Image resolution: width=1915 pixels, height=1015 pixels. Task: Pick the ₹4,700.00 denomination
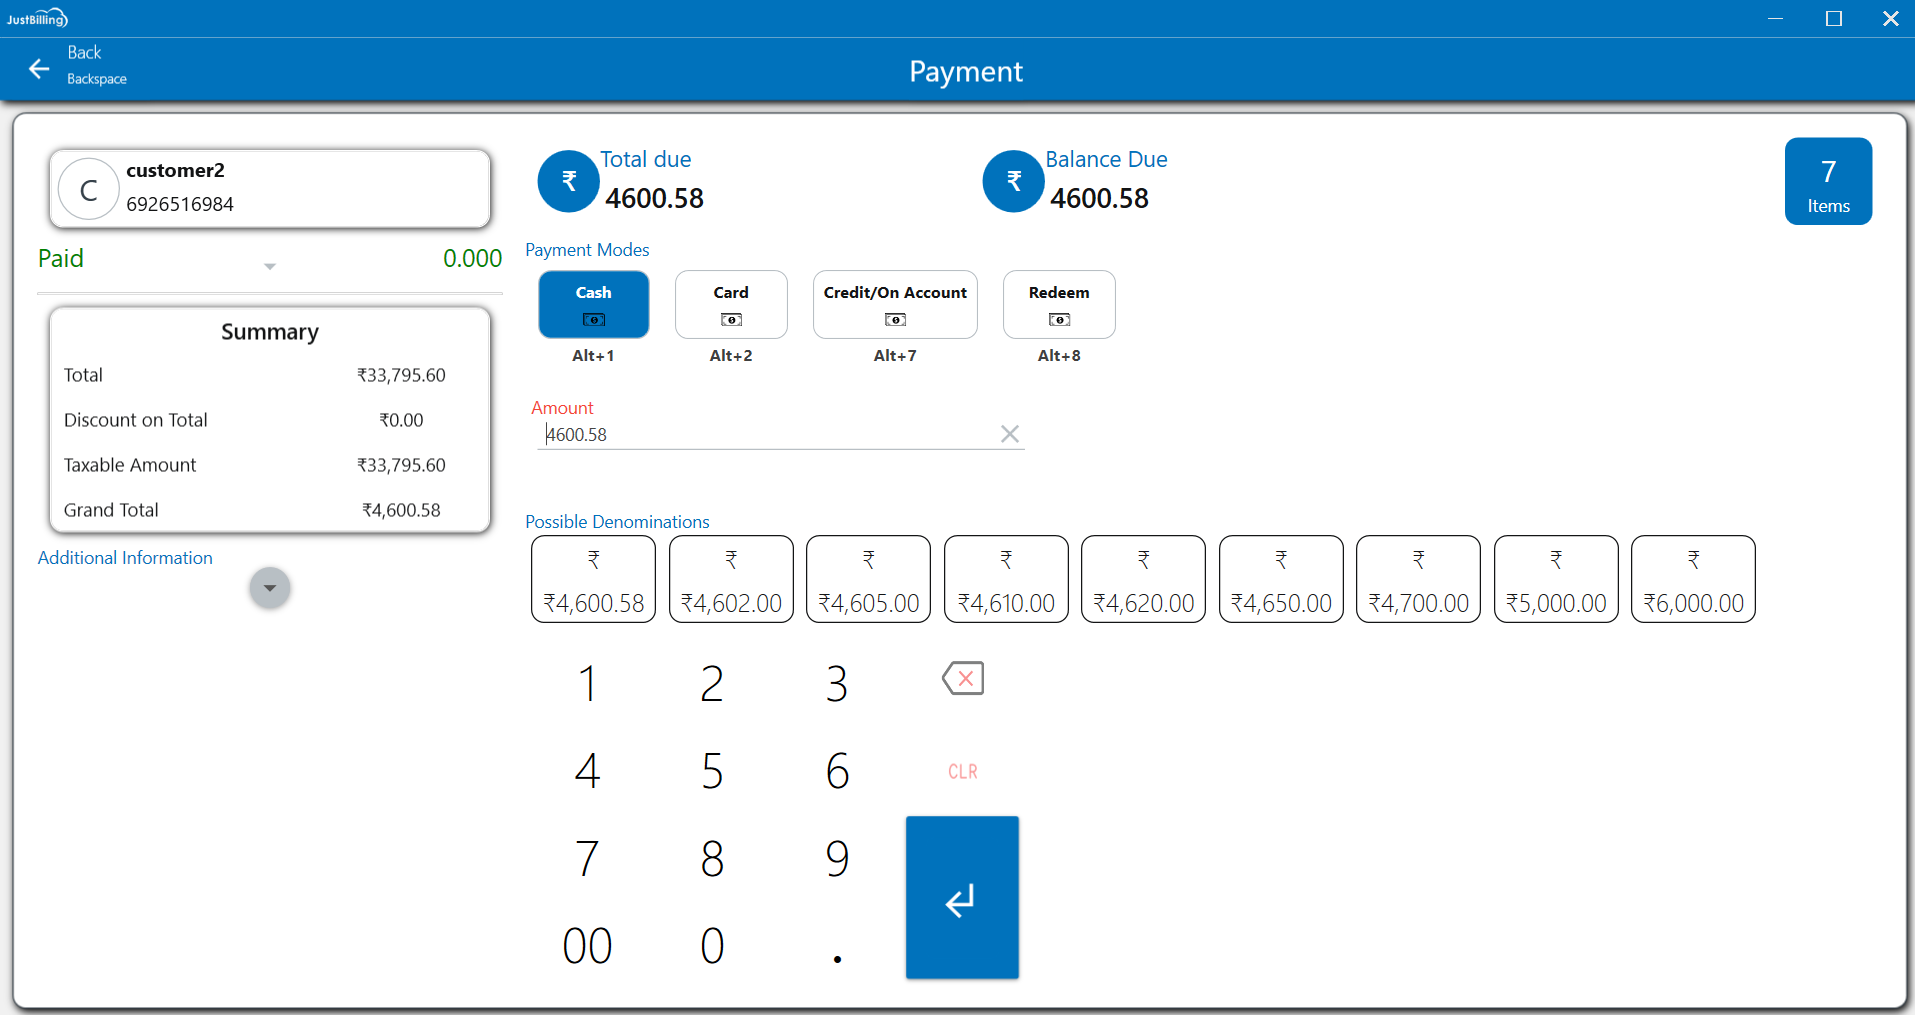[x=1417, y=579]
